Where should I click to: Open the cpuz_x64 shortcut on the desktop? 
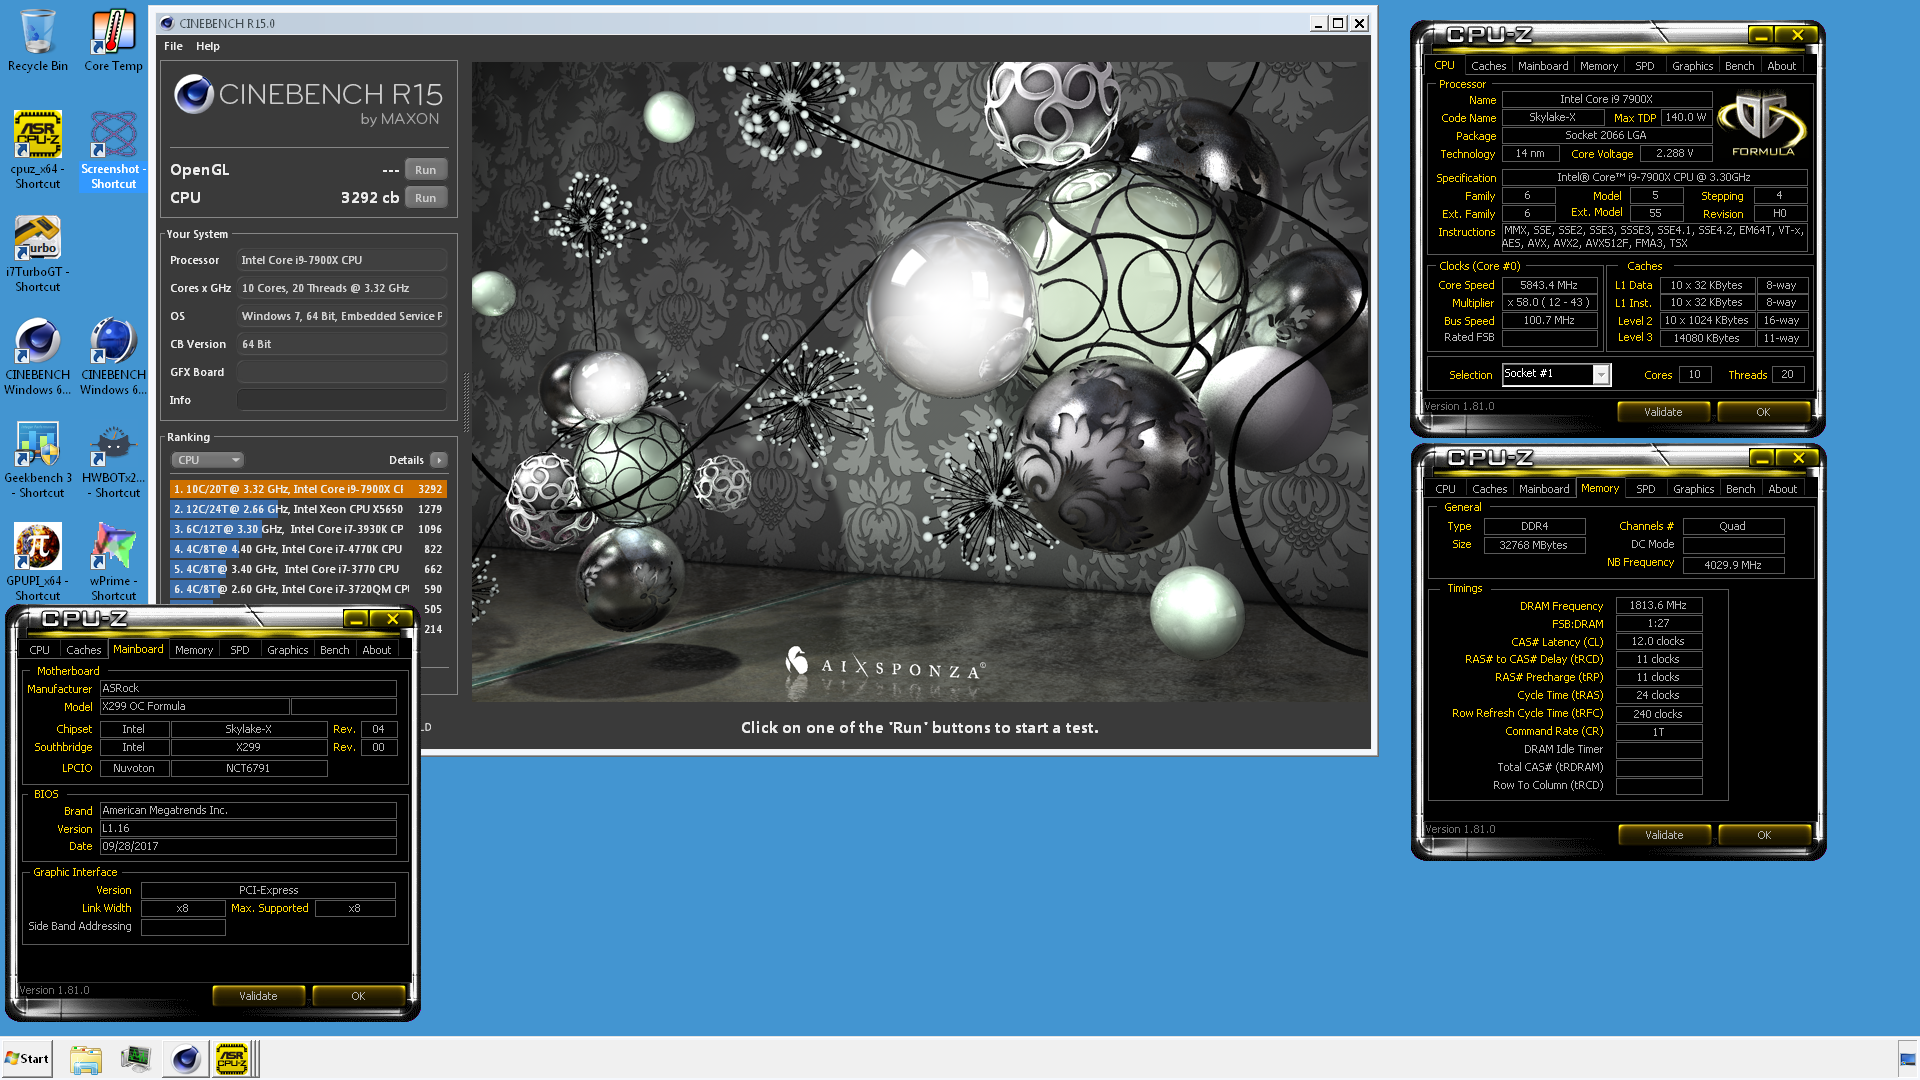click(38, 150)
